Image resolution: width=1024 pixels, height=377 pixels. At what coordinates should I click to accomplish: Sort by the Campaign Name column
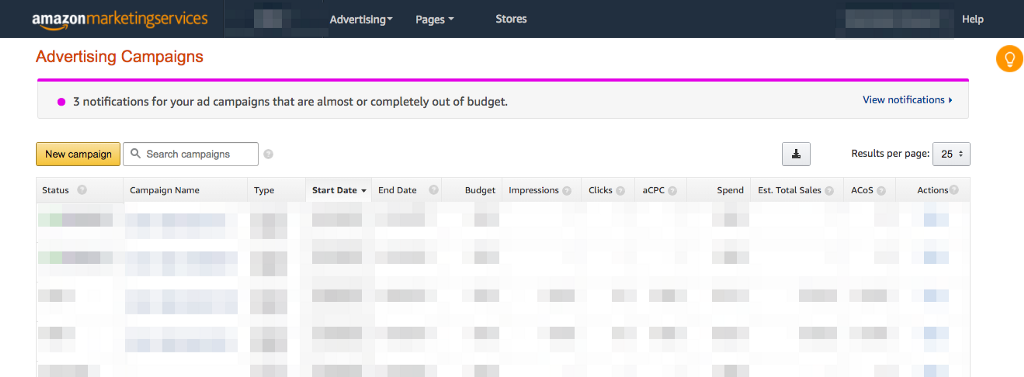point(165,190)
